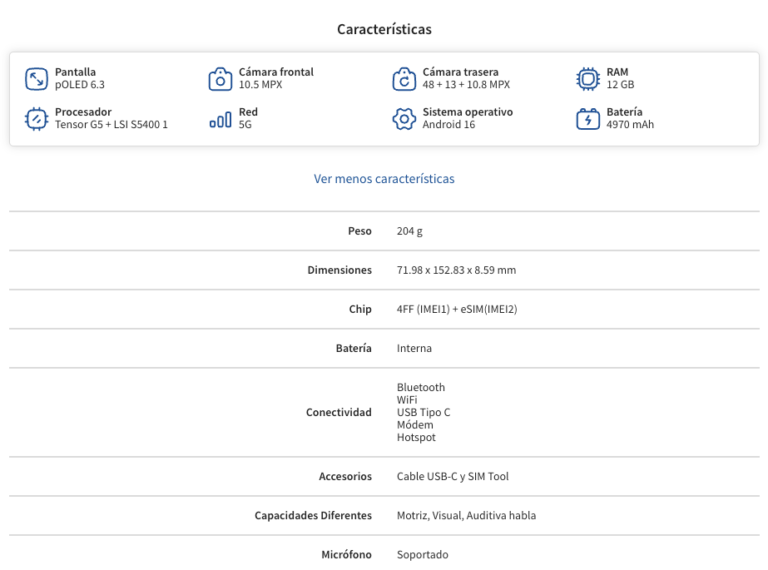Collapse specs with Ver menos características

click(x=384, y=179)
